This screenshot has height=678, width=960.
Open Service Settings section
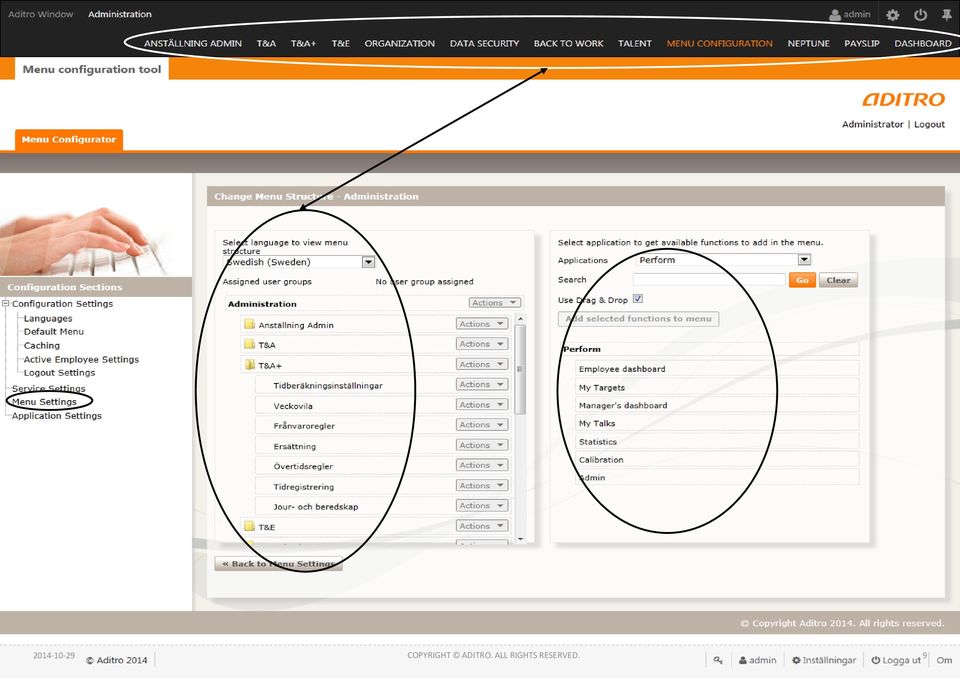click(x=48, y=388)
